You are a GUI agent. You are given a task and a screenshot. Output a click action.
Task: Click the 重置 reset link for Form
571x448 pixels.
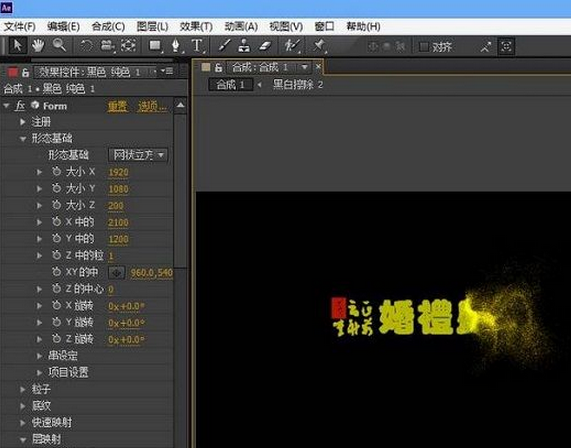118,106
